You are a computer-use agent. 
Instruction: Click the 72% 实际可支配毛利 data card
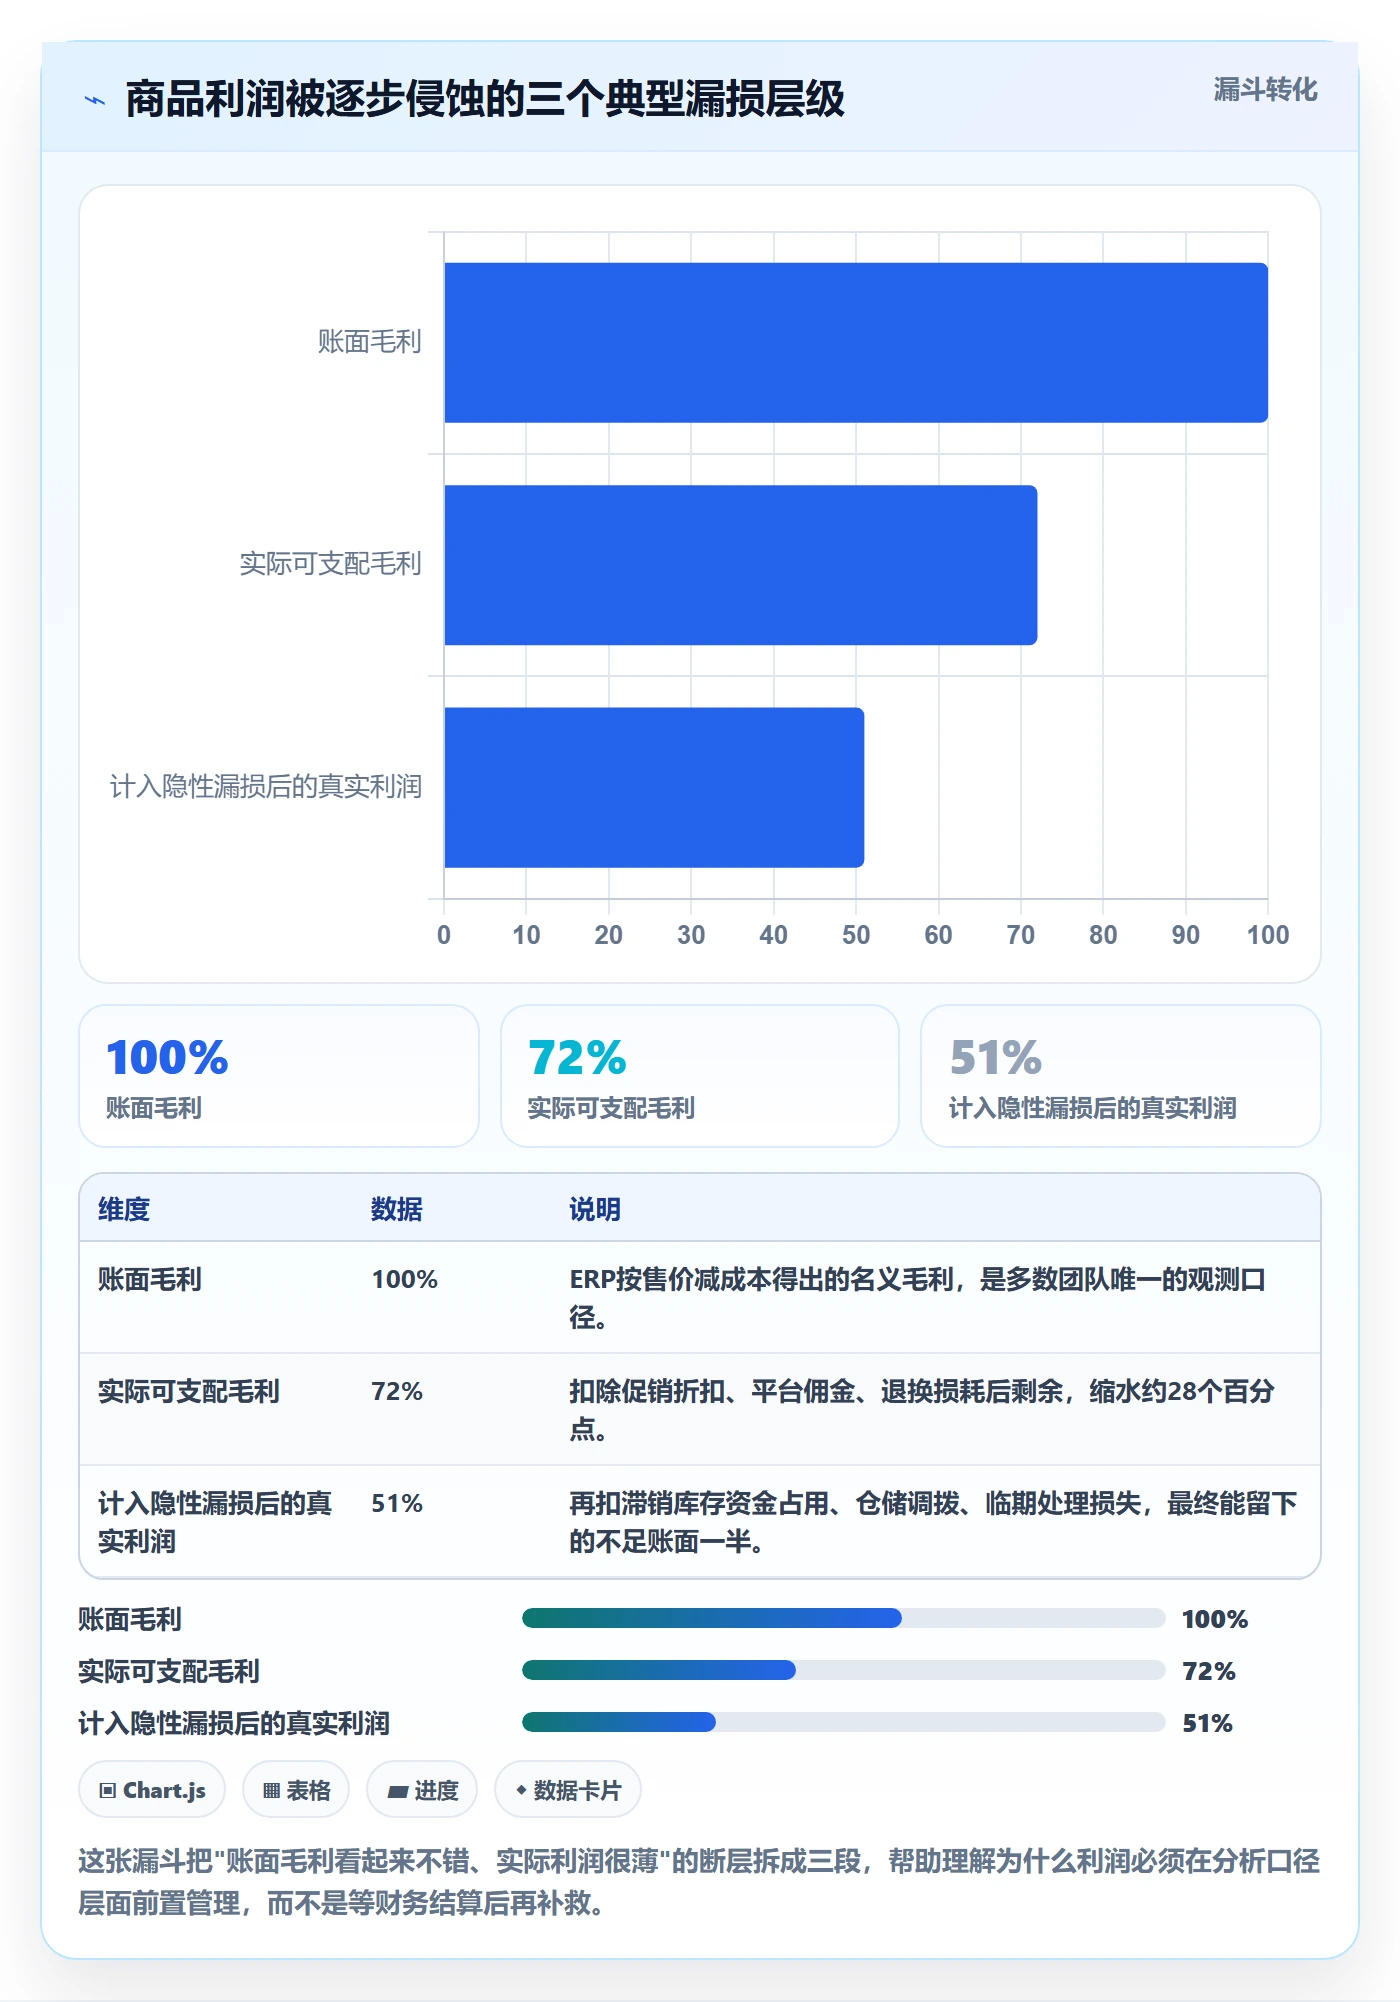coord(700,1076)
